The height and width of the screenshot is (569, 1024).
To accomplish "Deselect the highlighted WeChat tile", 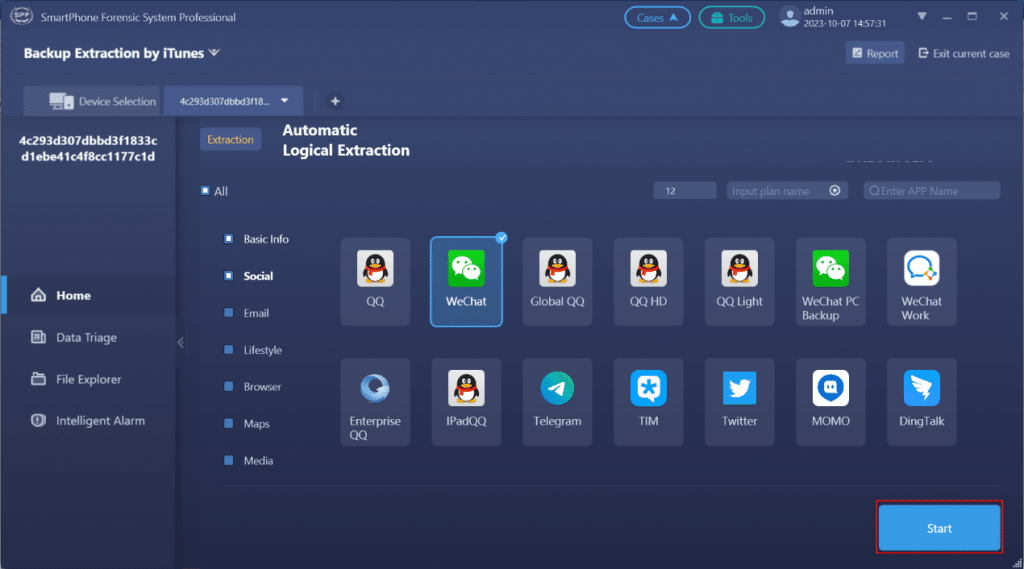I will 466,282.
